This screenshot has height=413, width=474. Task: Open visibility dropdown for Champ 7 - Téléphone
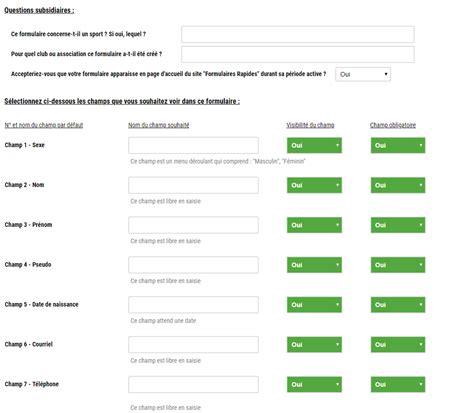pos(314,384)
